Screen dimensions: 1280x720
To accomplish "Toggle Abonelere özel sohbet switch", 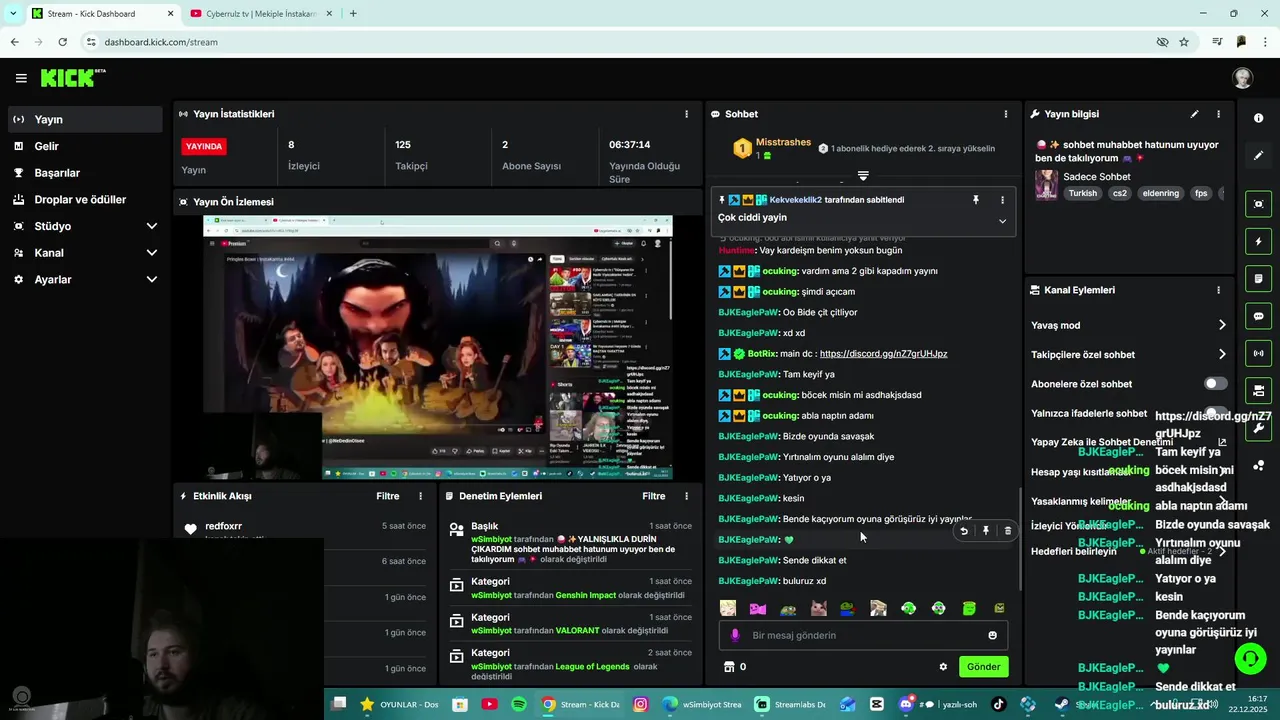I will [1215, 383].
